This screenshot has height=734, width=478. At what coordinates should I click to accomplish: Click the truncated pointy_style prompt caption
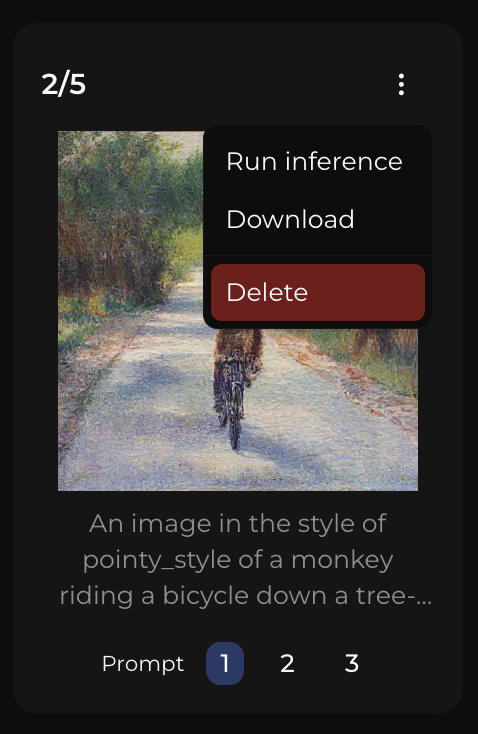(239, 560)
